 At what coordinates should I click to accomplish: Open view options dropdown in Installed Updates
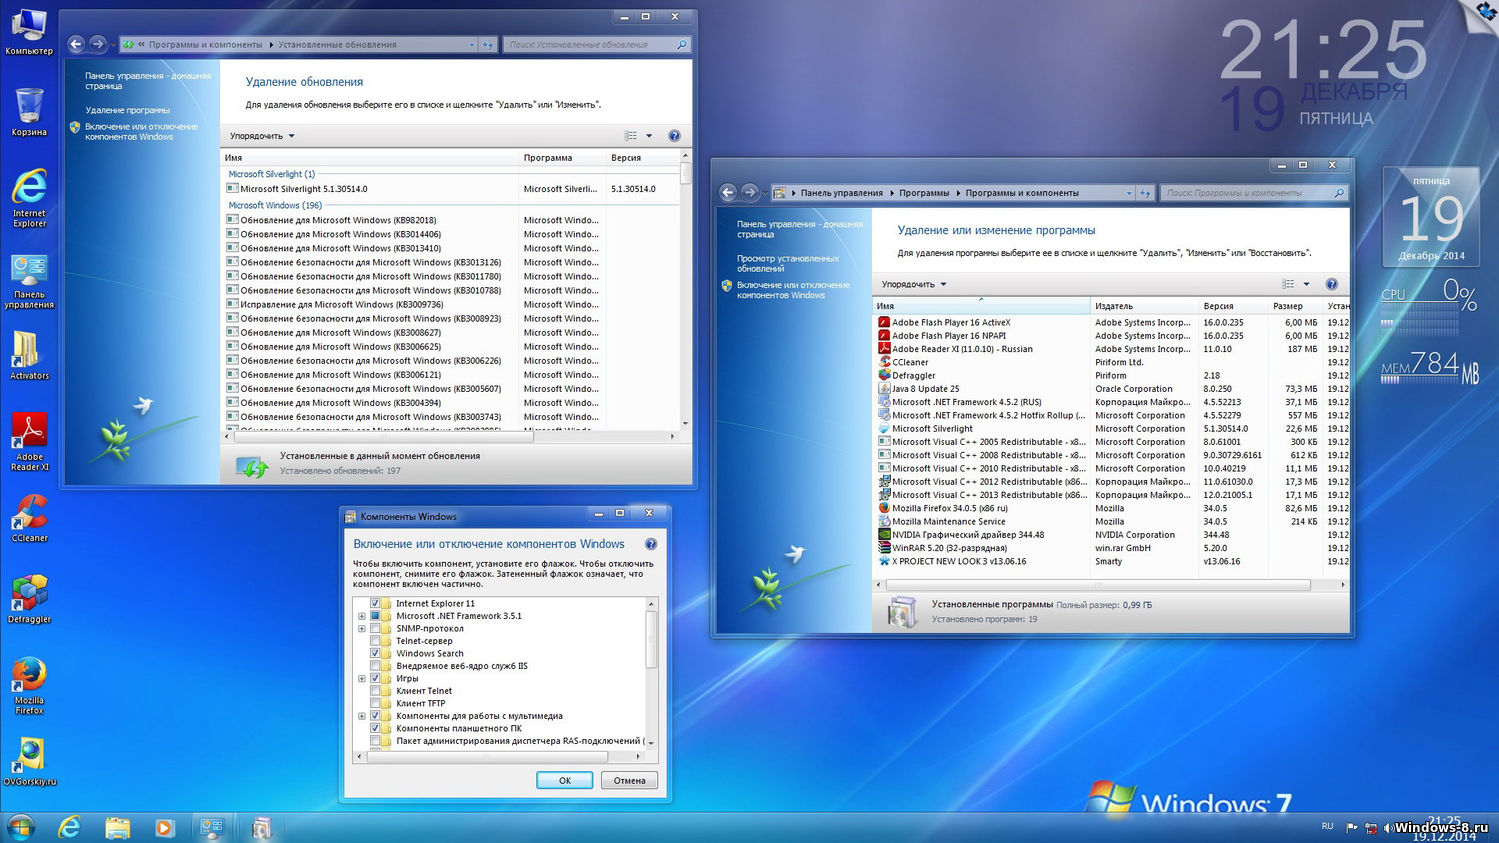coord(649,136)
